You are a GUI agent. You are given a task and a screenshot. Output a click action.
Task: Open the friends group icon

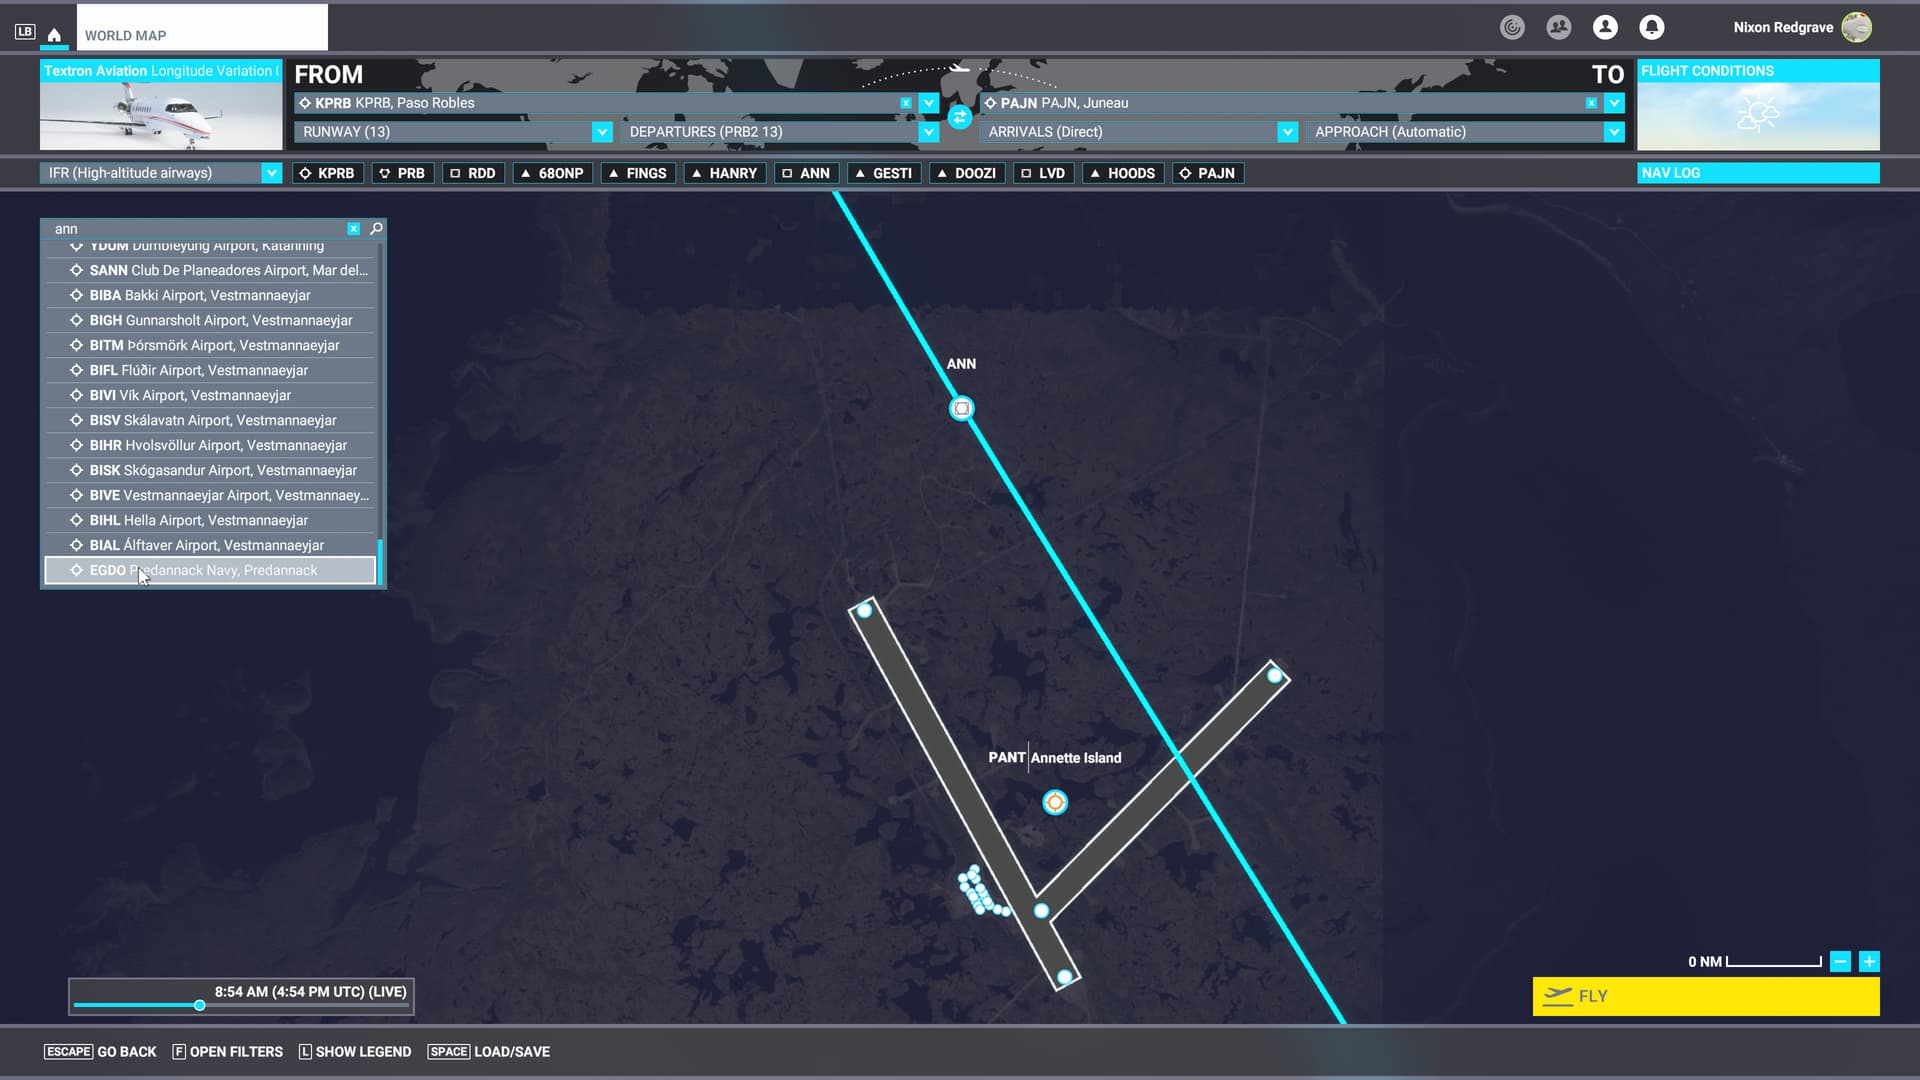tap(1558, 28)
